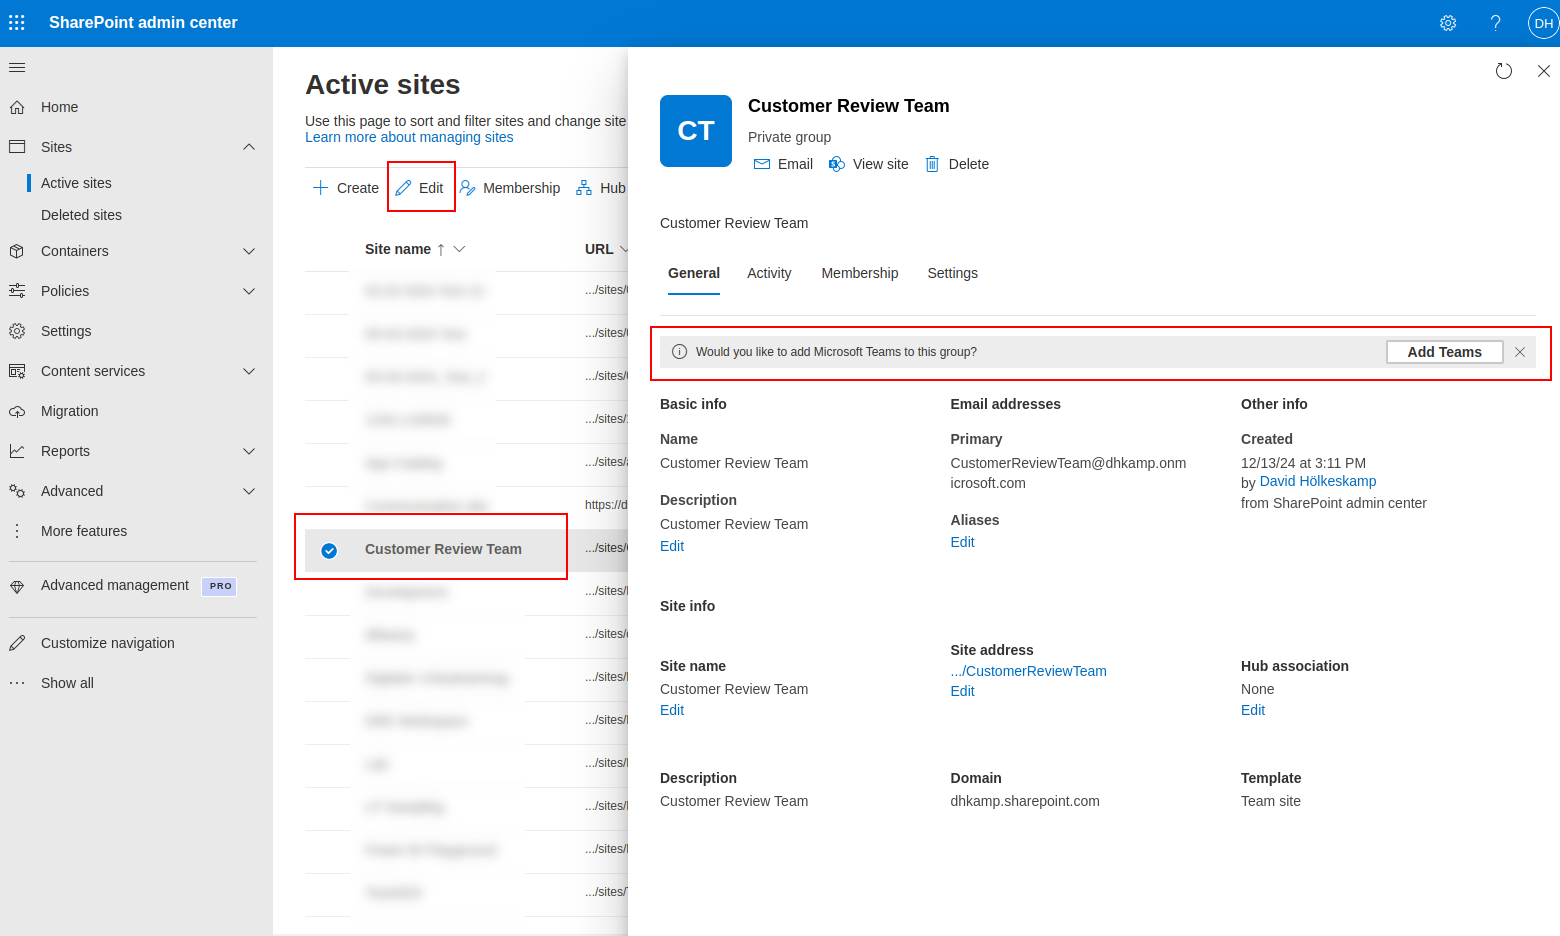
Task: Expand the Policies navigation section
Action: 249,291
